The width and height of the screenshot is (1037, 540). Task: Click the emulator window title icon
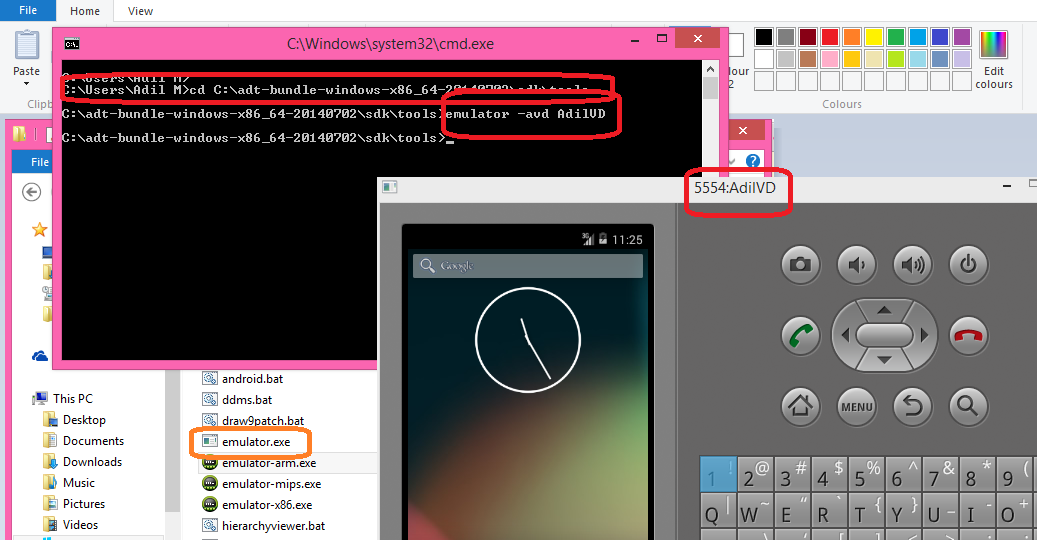[390, 187]
